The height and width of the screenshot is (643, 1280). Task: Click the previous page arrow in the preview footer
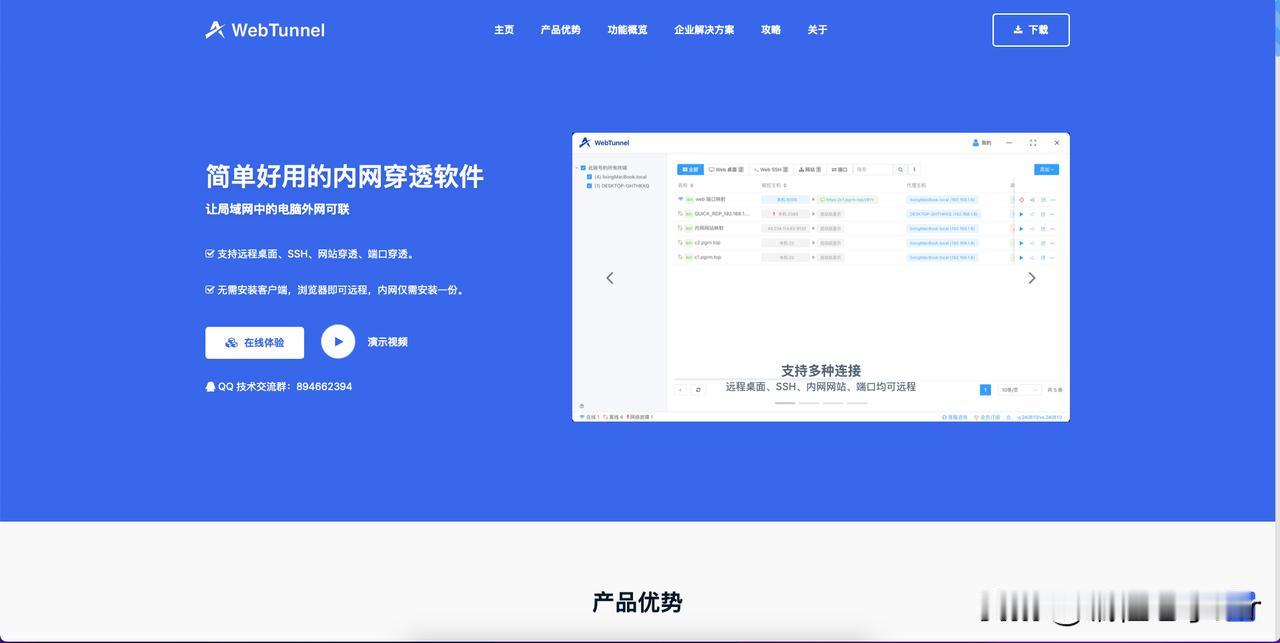(x=681, y=390)
